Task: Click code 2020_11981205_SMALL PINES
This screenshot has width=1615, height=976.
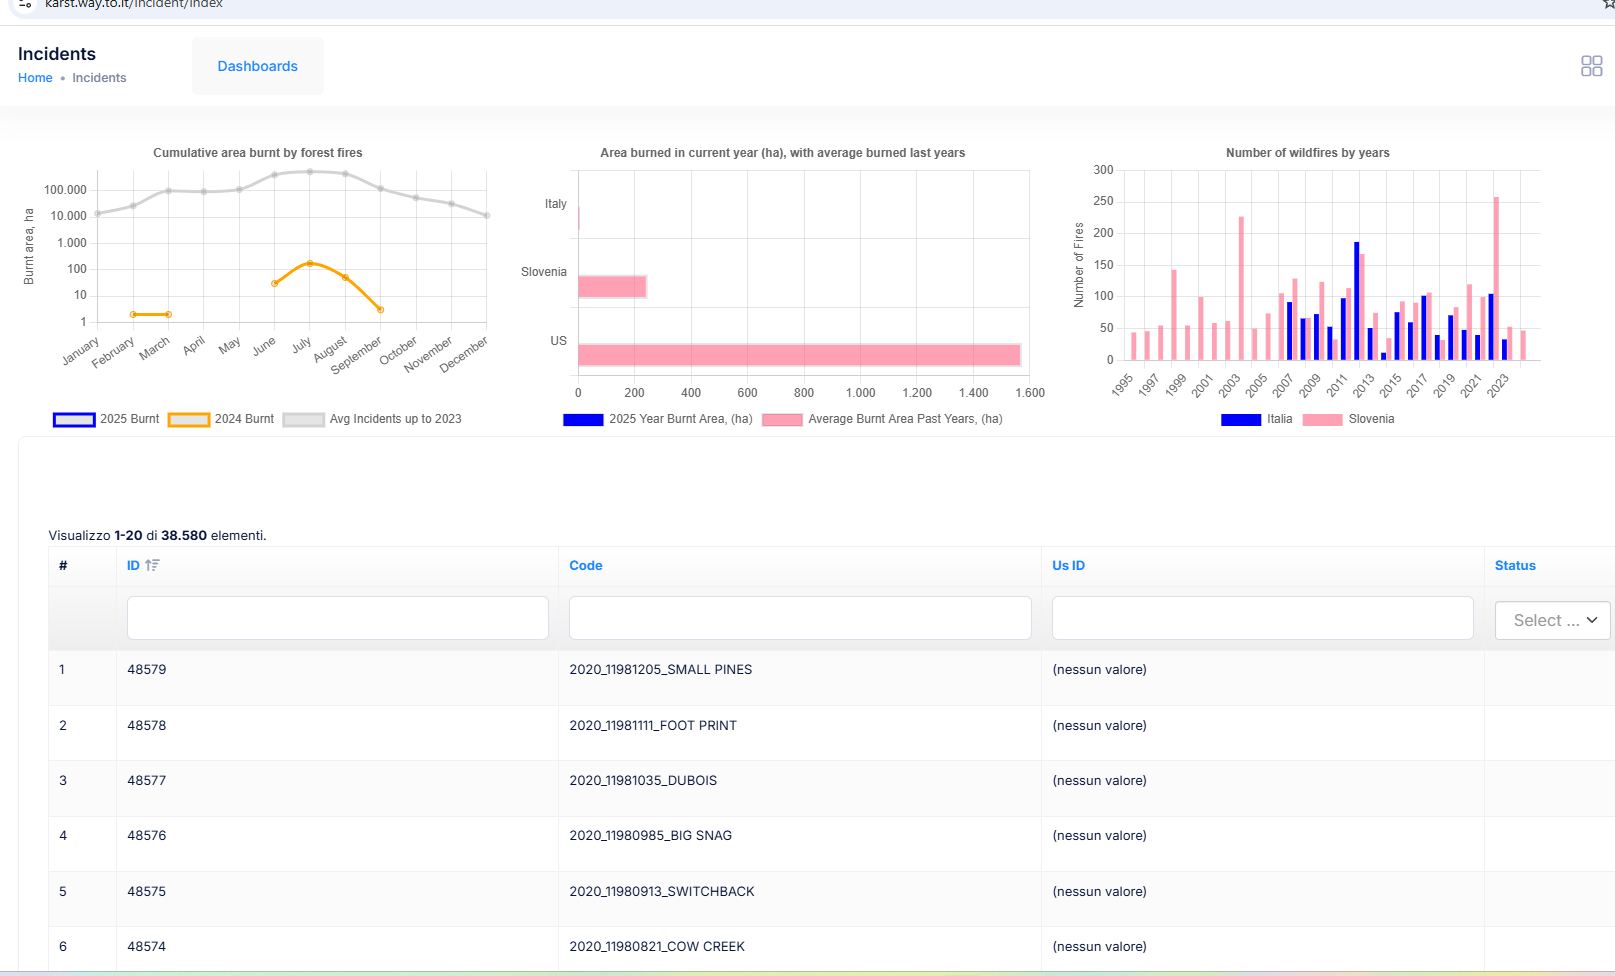Action: pos(661,670)
